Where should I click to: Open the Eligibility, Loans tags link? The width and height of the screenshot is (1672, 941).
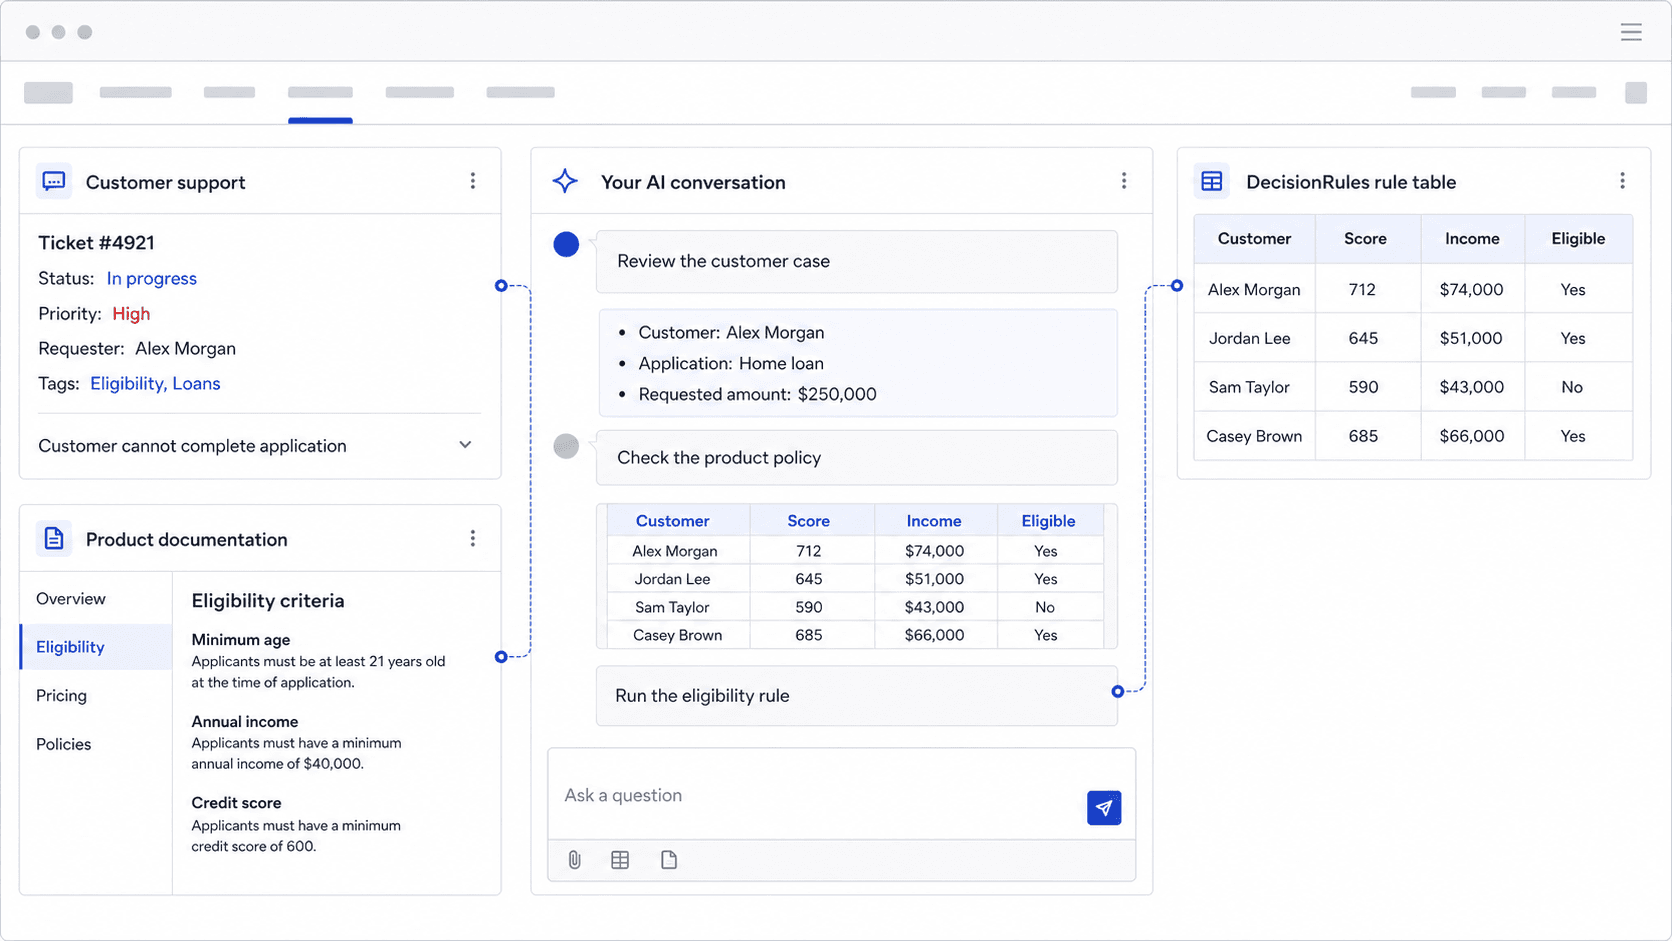(x=155, y=384)
